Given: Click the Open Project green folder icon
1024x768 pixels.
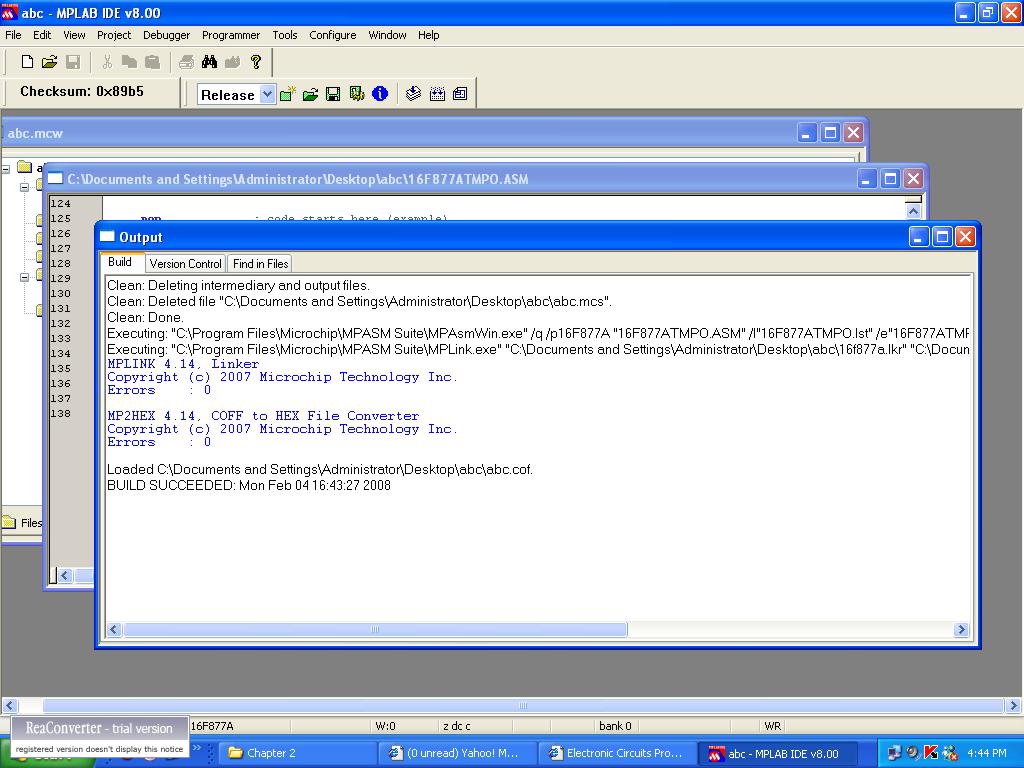Looking at the screenshot, I should (310, 94).
